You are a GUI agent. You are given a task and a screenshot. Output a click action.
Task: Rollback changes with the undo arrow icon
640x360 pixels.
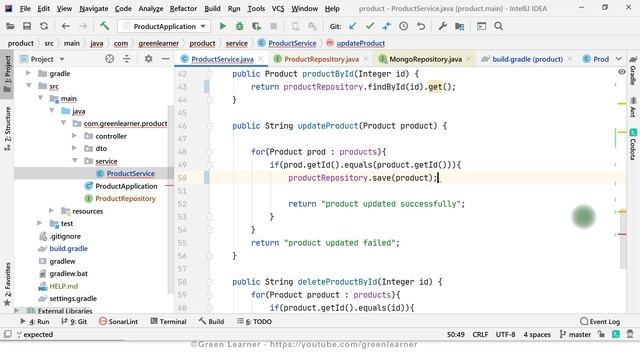tap(421, 27)
